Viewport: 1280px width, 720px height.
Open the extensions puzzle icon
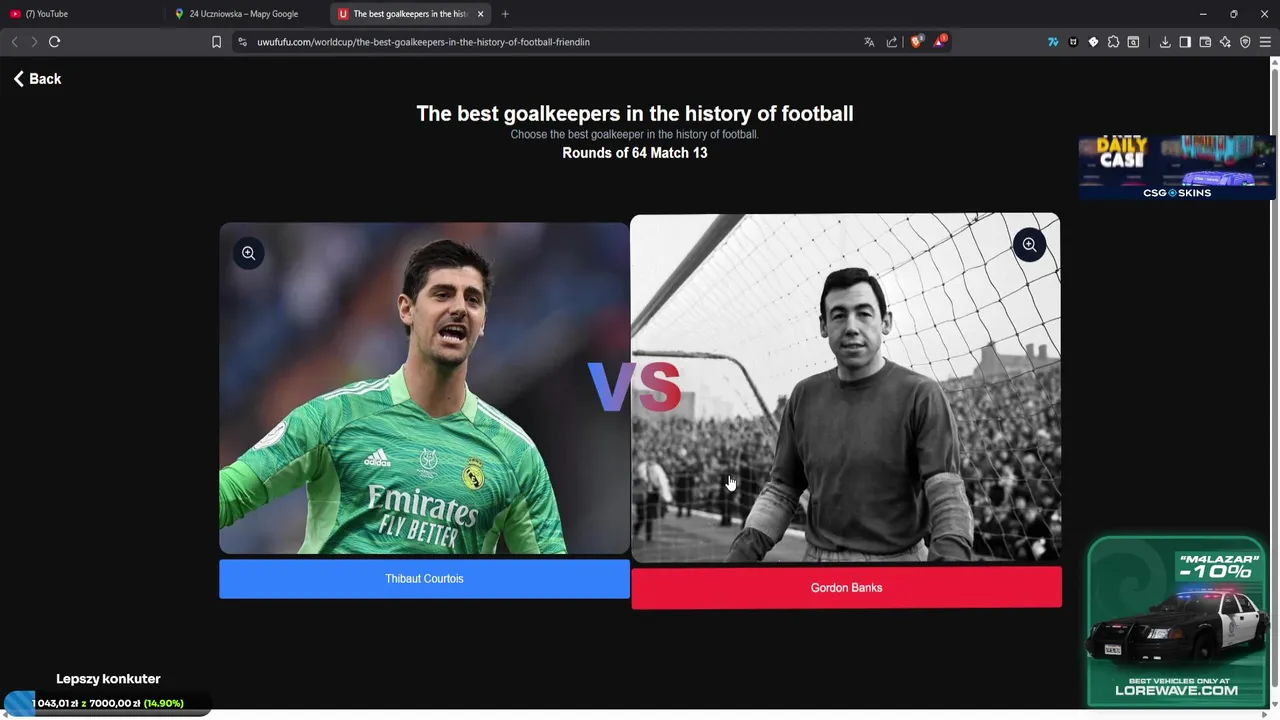(1113, 42)
